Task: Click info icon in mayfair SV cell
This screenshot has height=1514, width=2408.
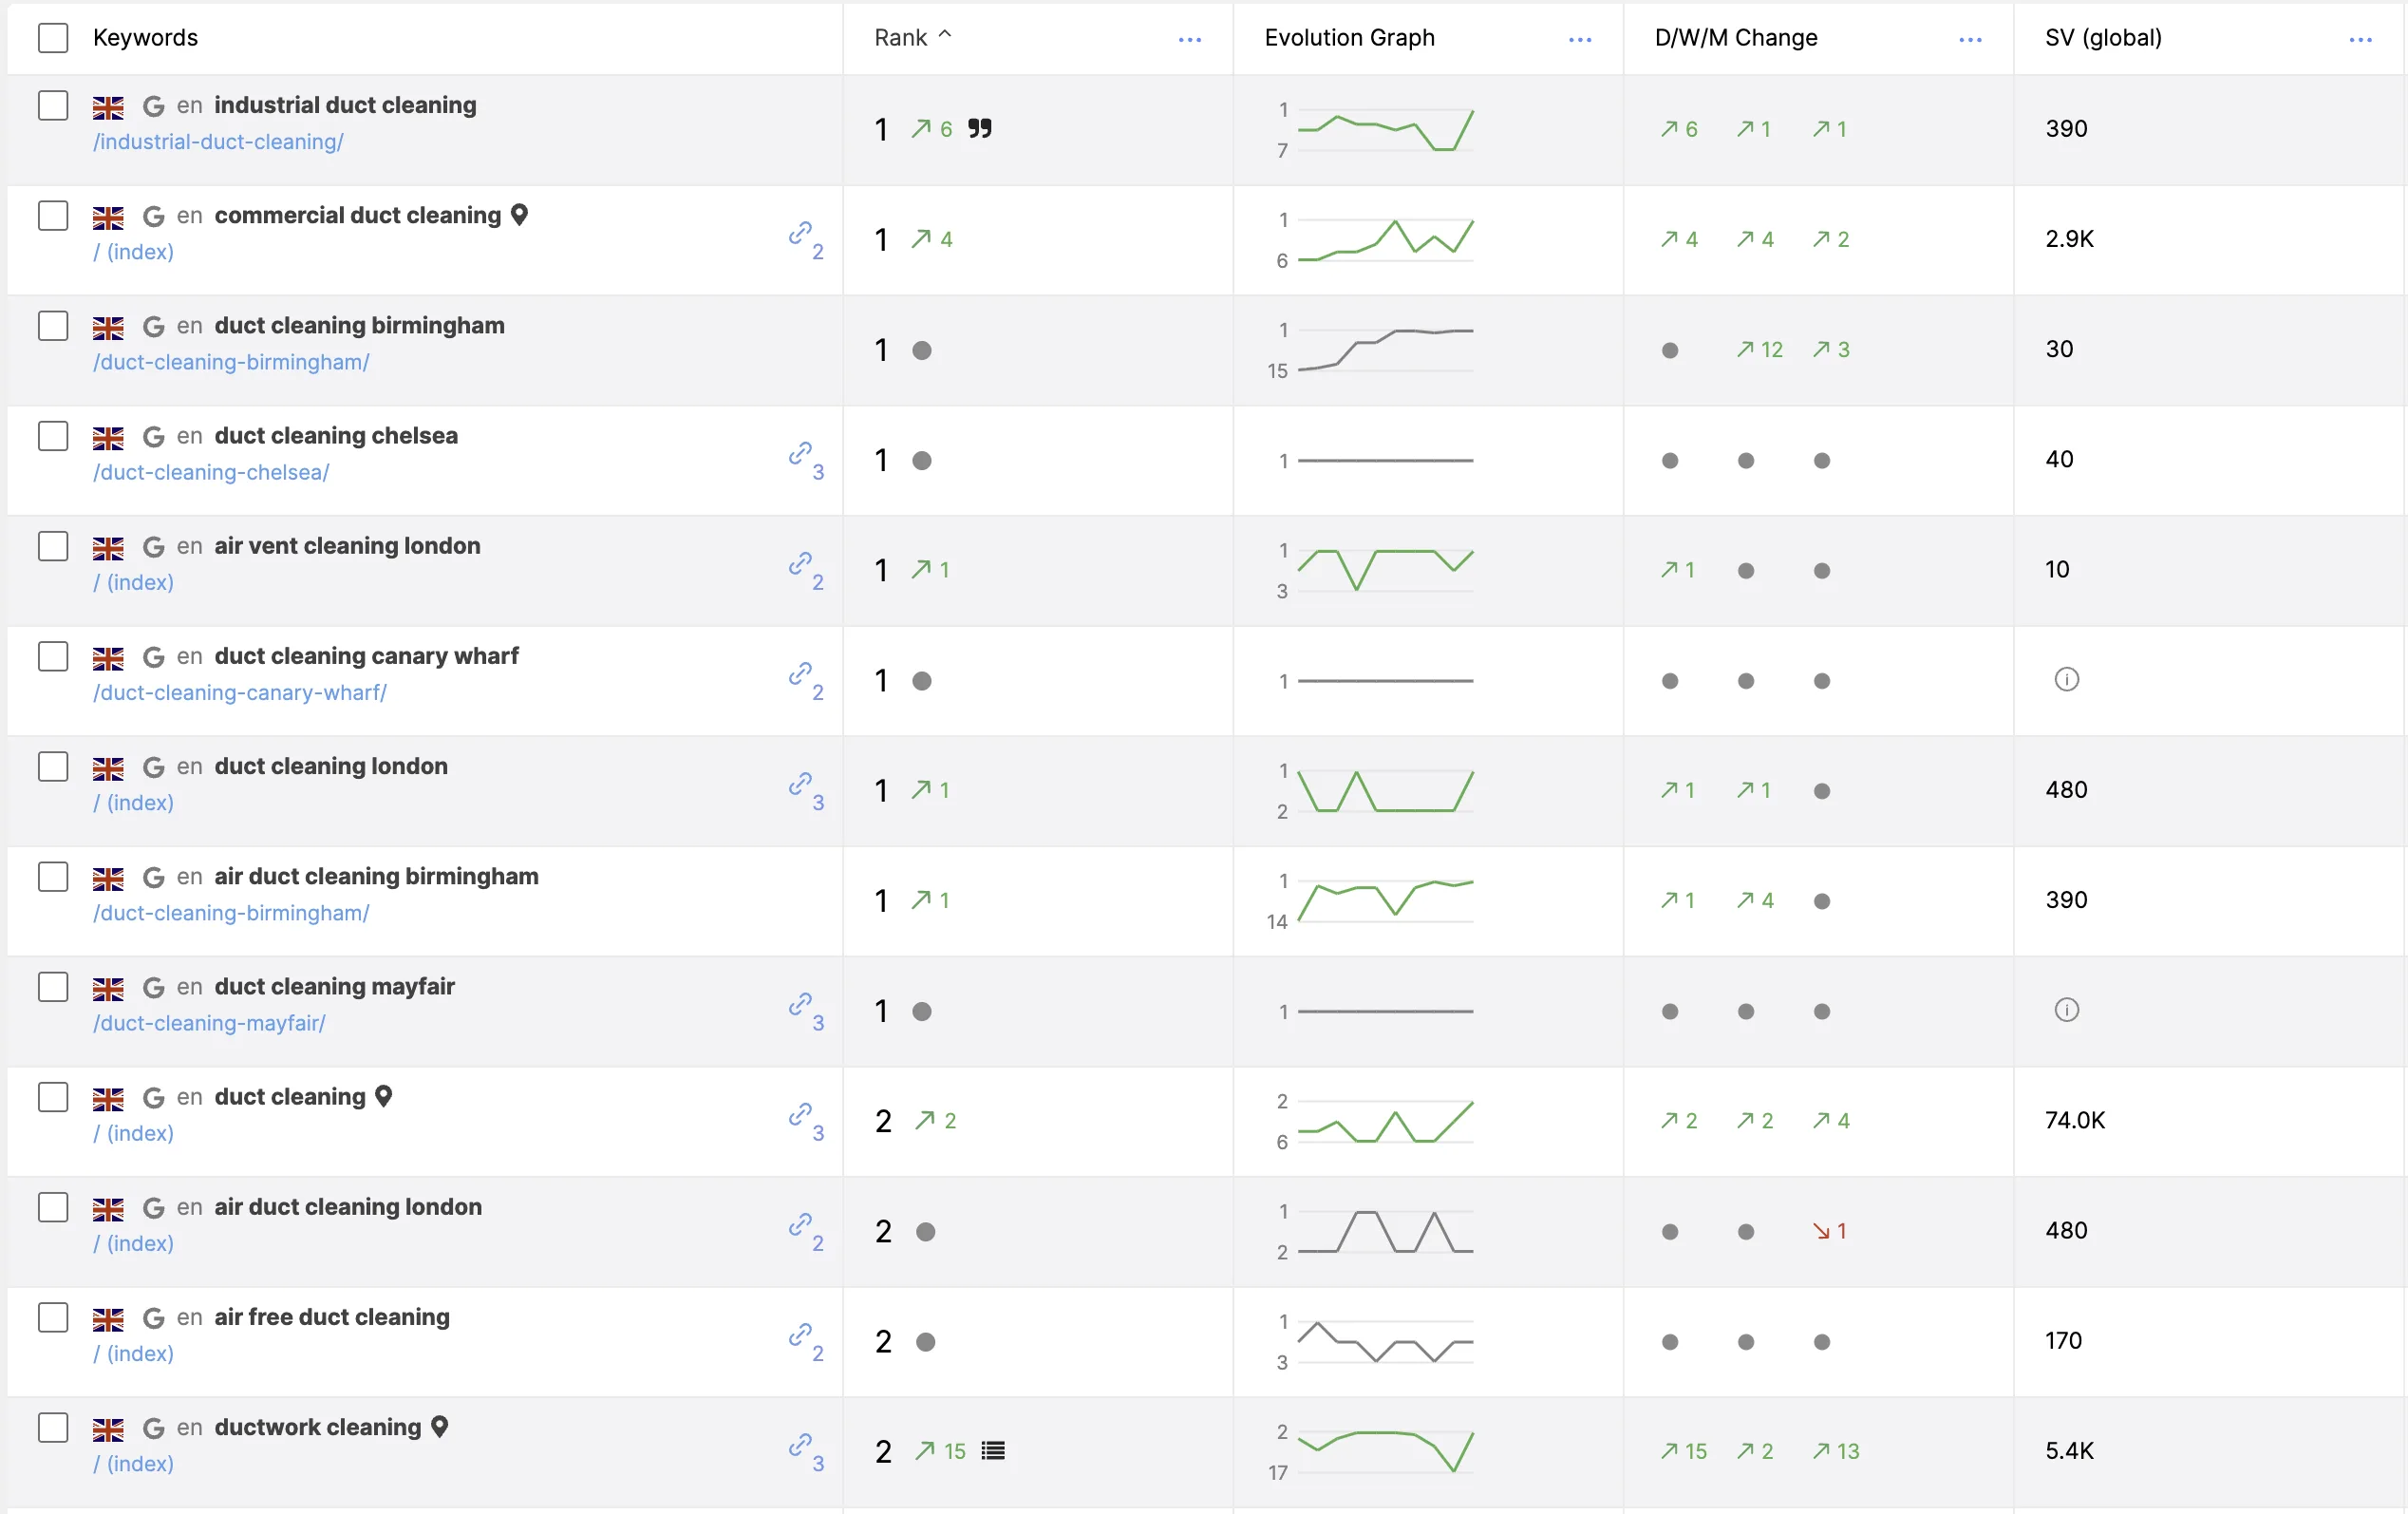Action: 2066,1010
